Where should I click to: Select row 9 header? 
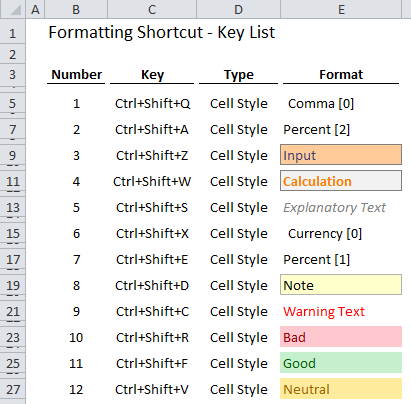13,155
